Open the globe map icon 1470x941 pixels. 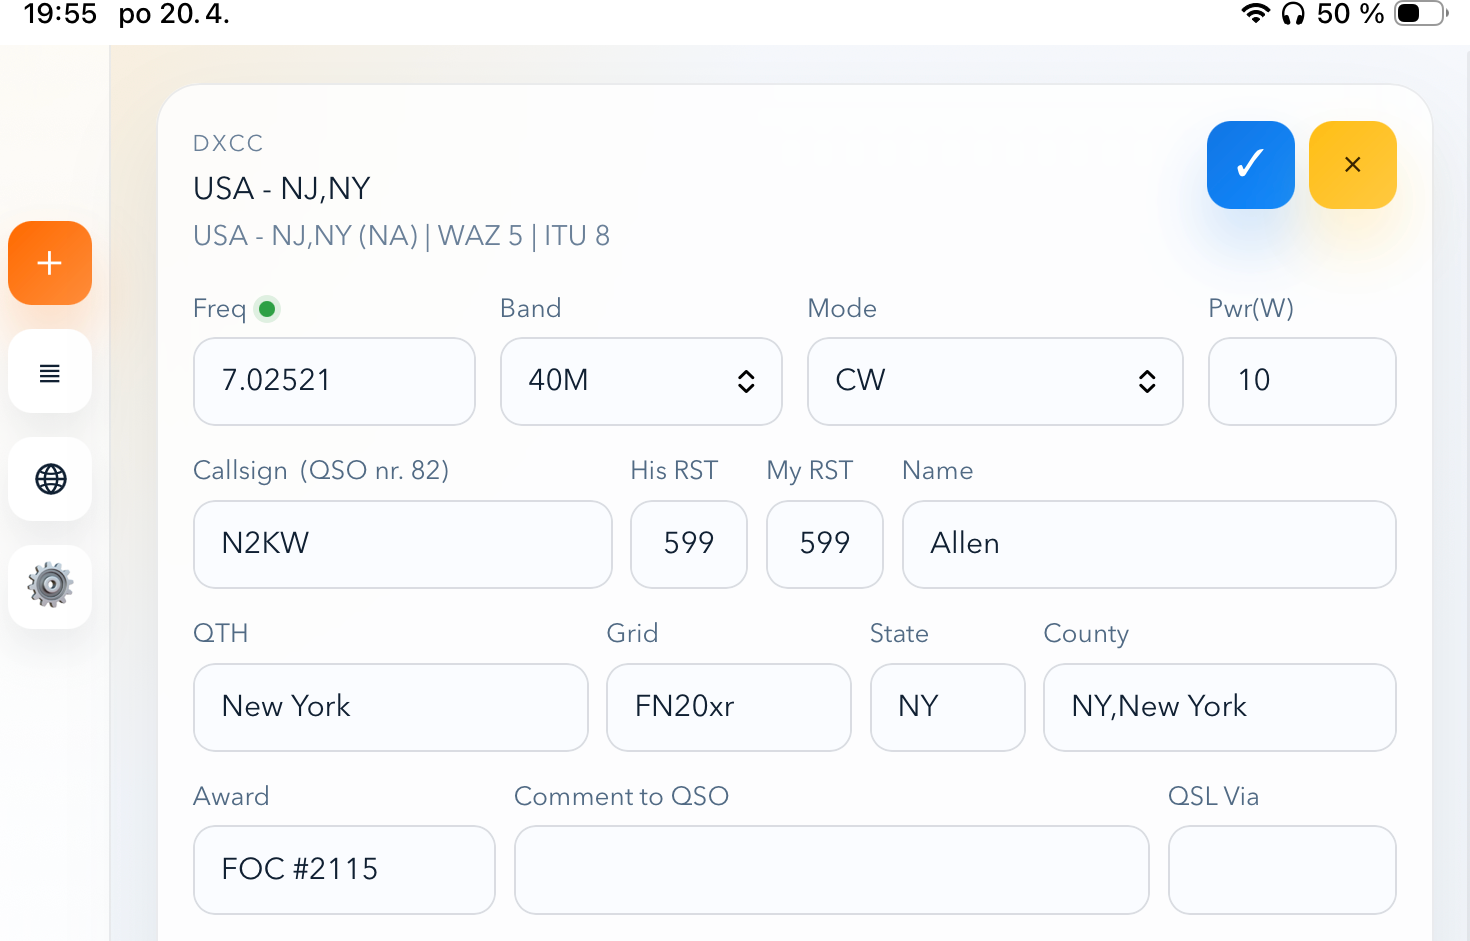pos(50,479)
